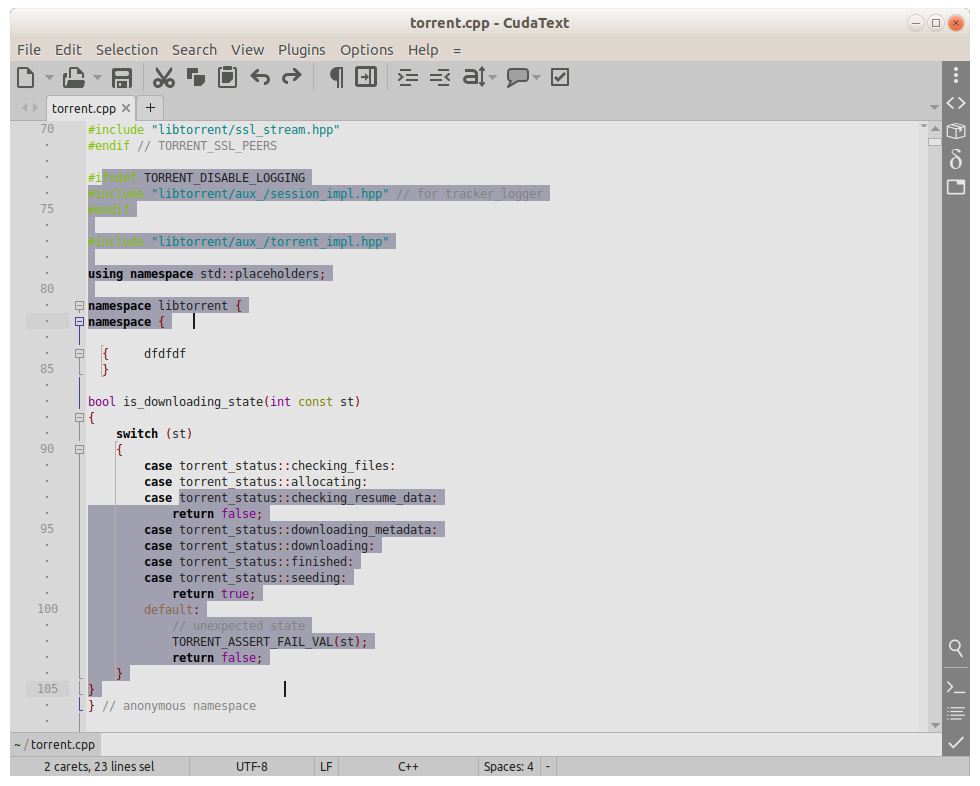Open the Selection menu
980x786 pixels.
(127, 50)
